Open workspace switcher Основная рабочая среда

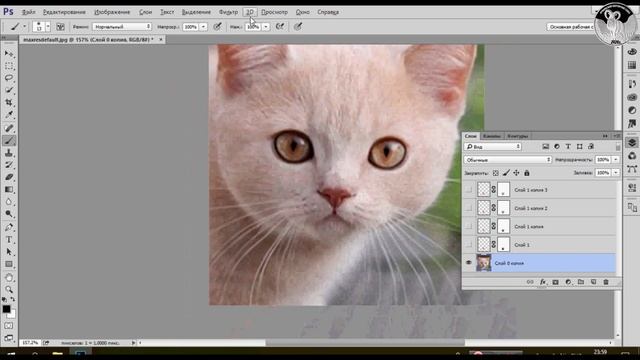[x=571, y=27]
